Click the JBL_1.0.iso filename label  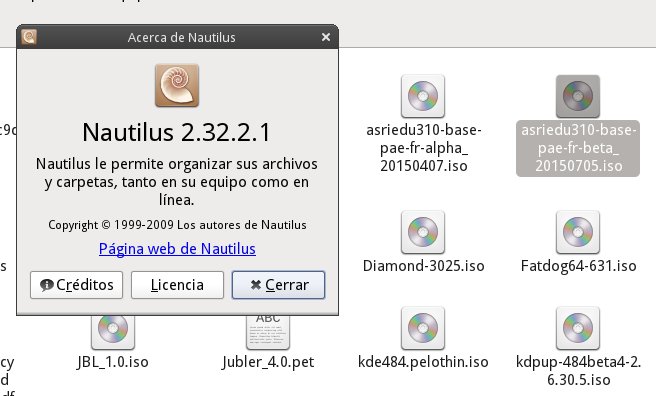pyautogui.click(x=113, y=362)
